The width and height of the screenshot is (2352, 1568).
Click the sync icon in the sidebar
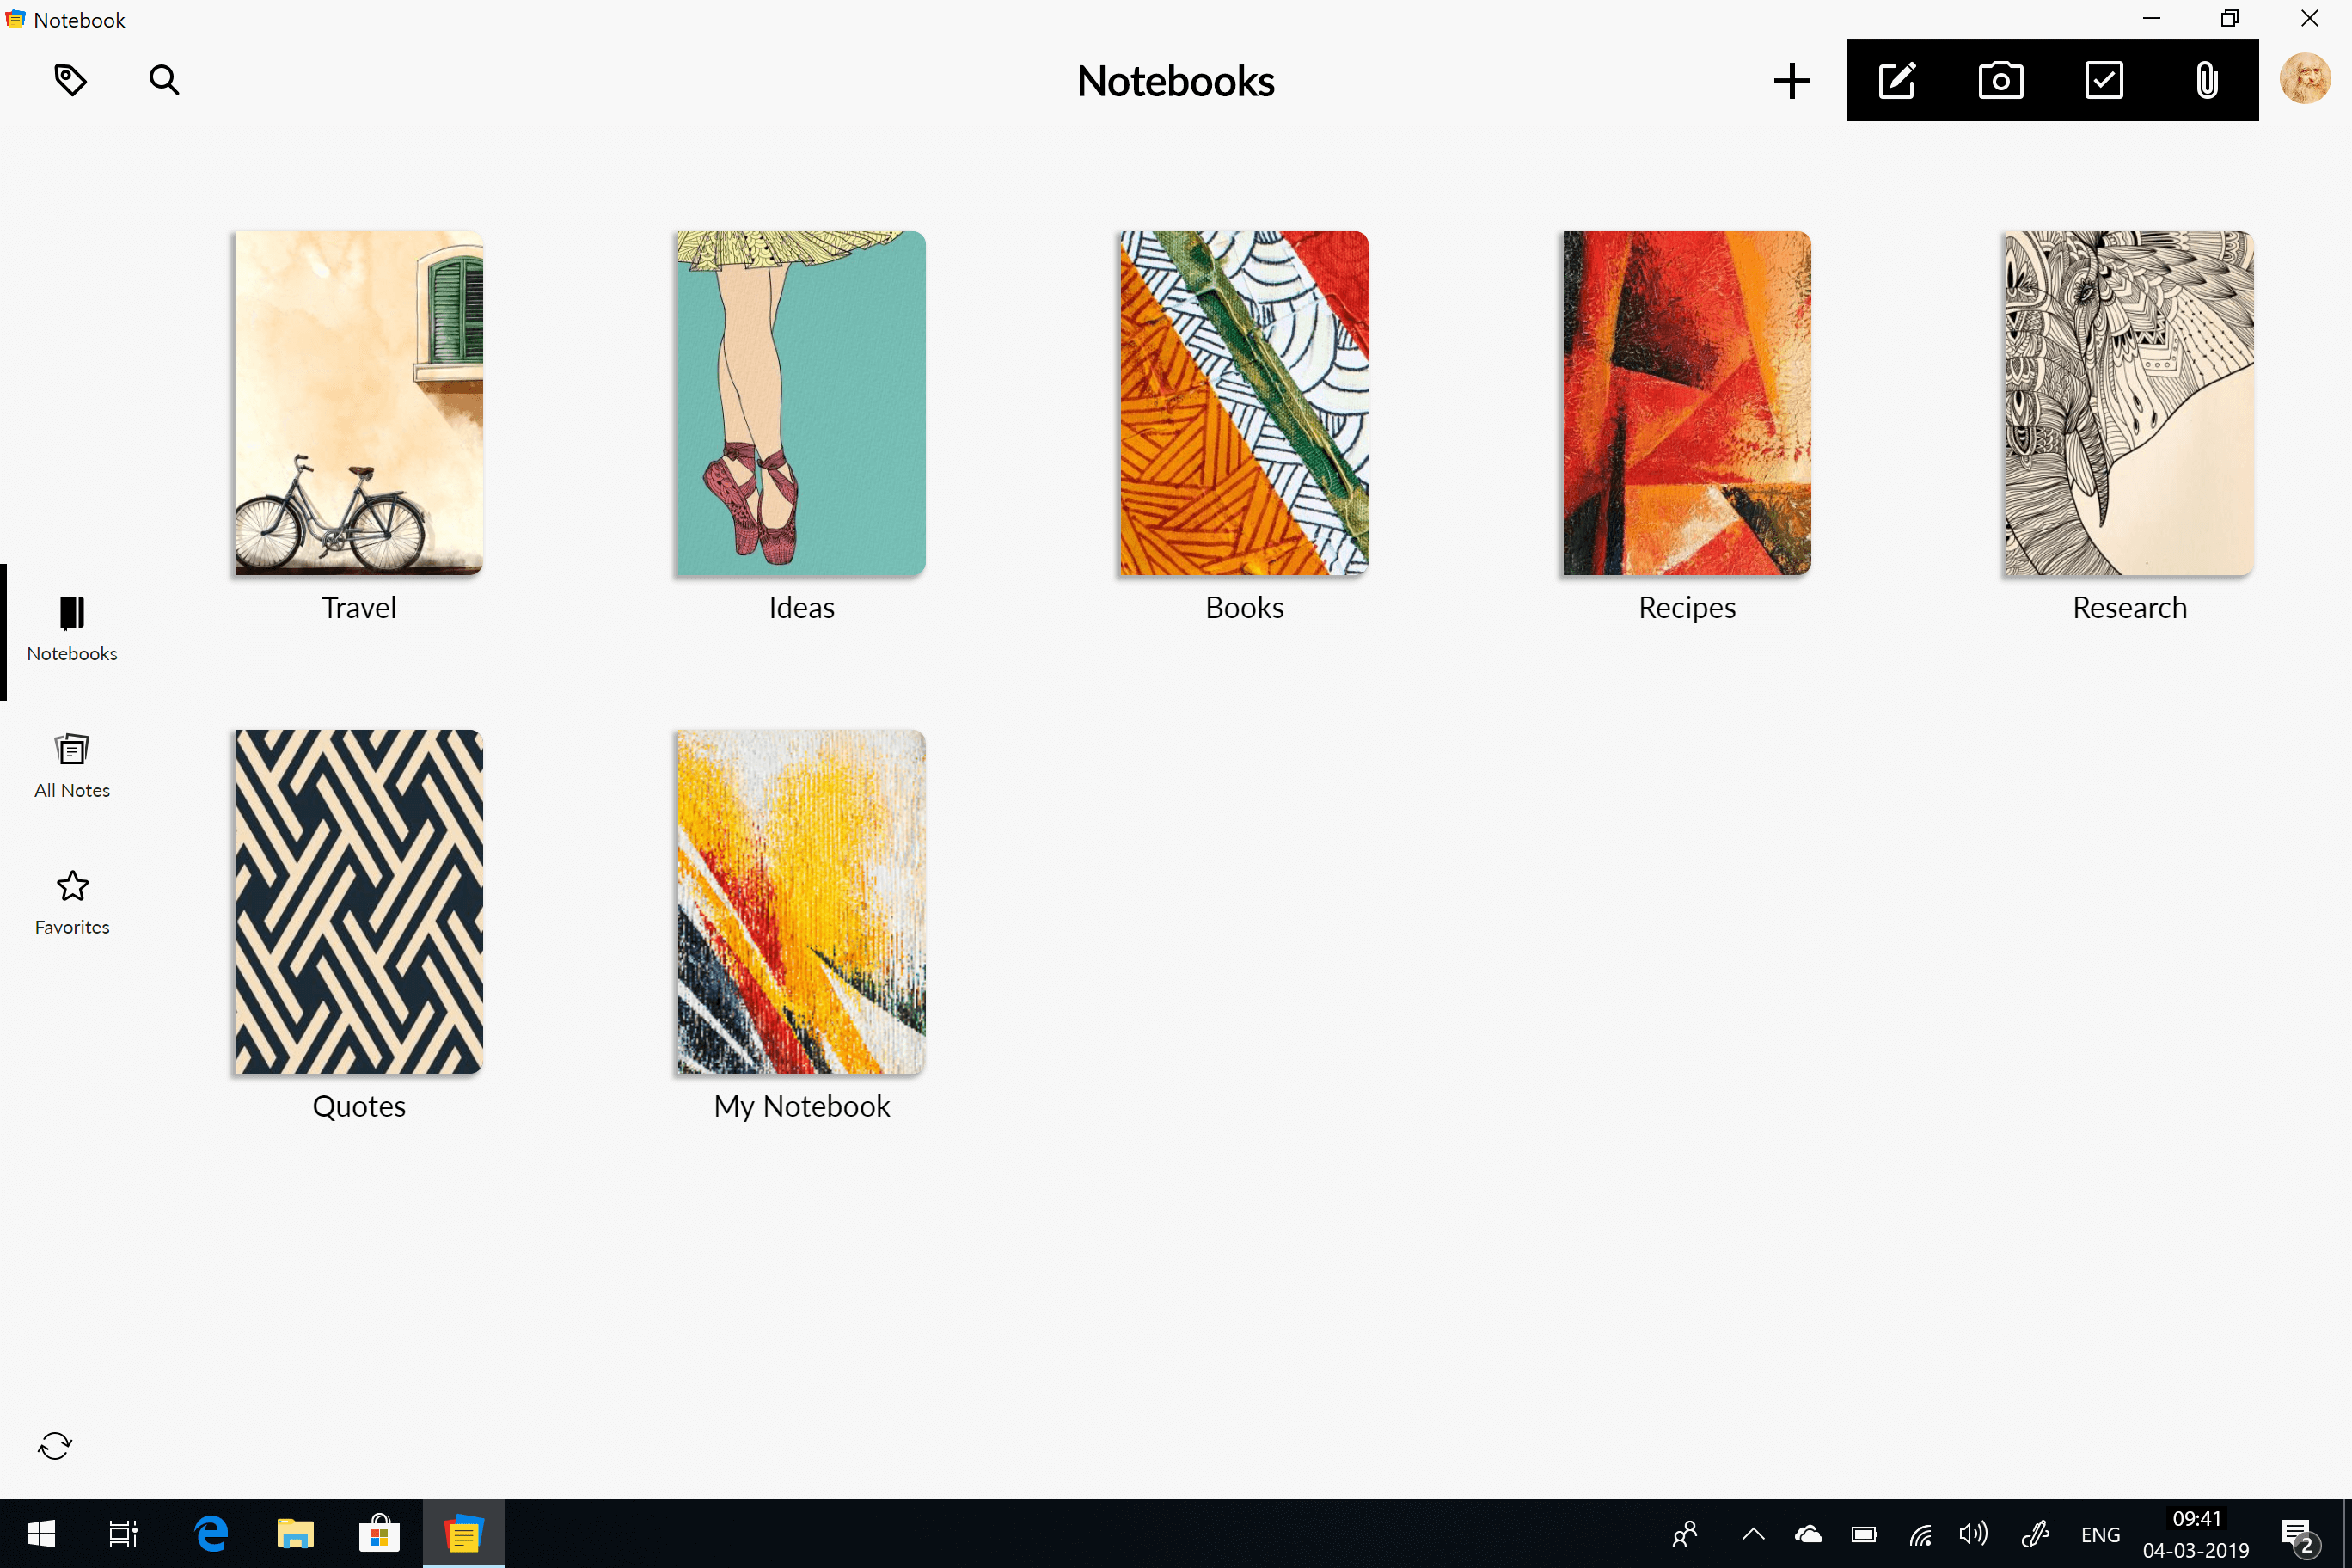(55, 1445)
